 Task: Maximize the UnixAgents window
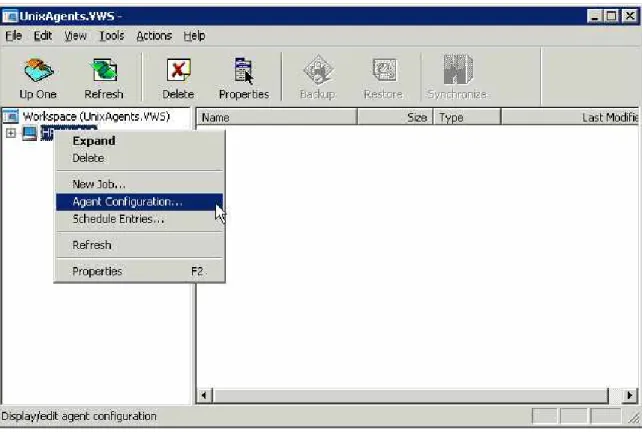(612, 16)
